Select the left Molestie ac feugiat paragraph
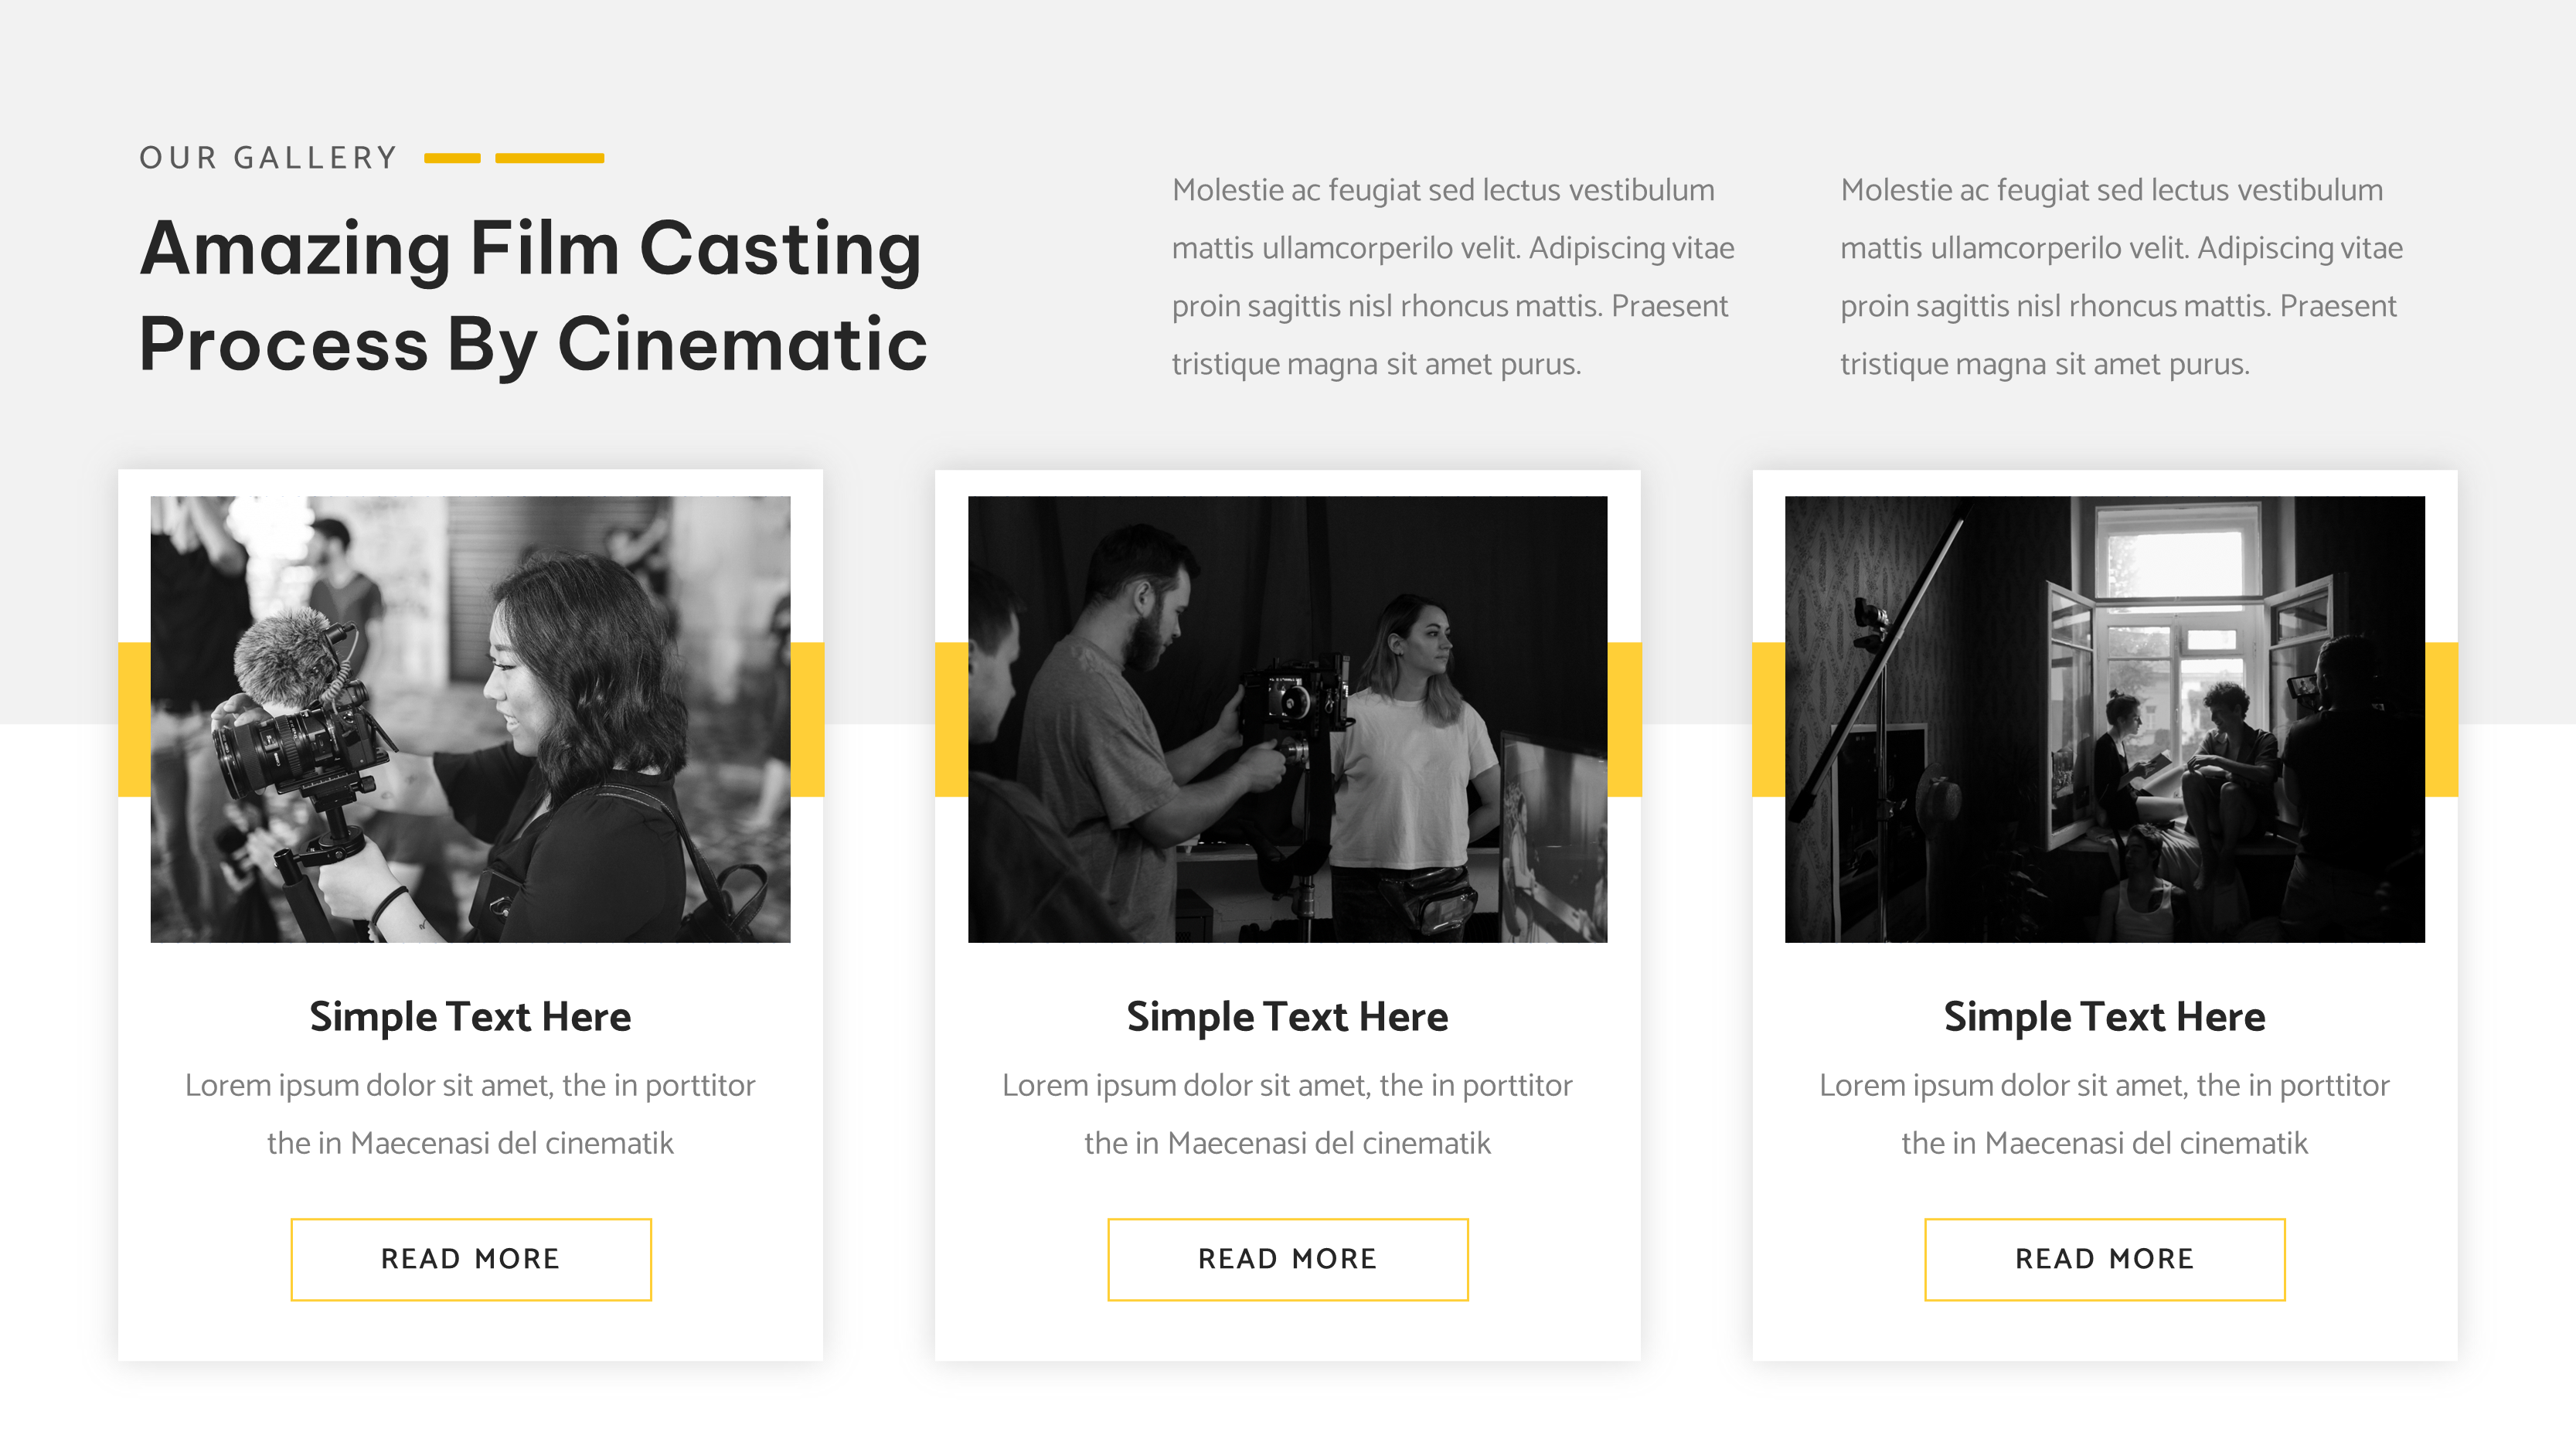This screenshot has width=2576, height=1449. (x=1451, y=275)
